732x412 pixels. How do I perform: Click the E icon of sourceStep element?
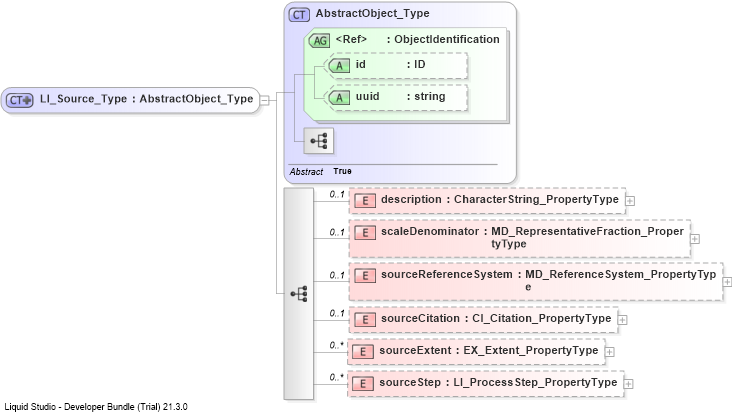coord(363,384)
